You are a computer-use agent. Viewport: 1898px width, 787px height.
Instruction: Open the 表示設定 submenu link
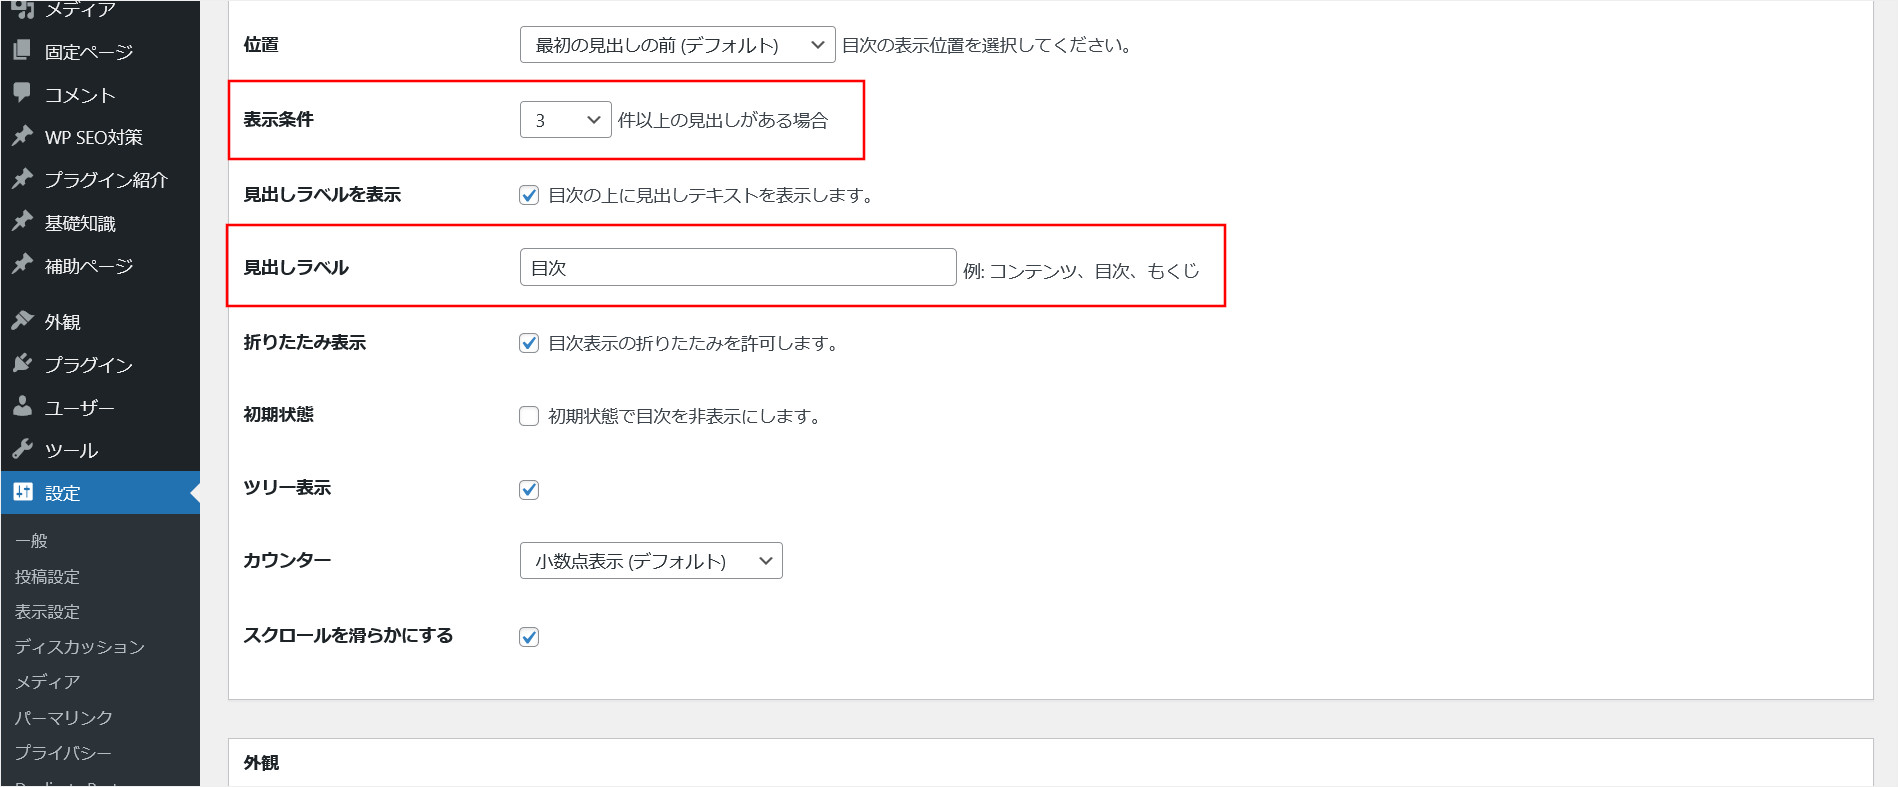pos(47,612)
